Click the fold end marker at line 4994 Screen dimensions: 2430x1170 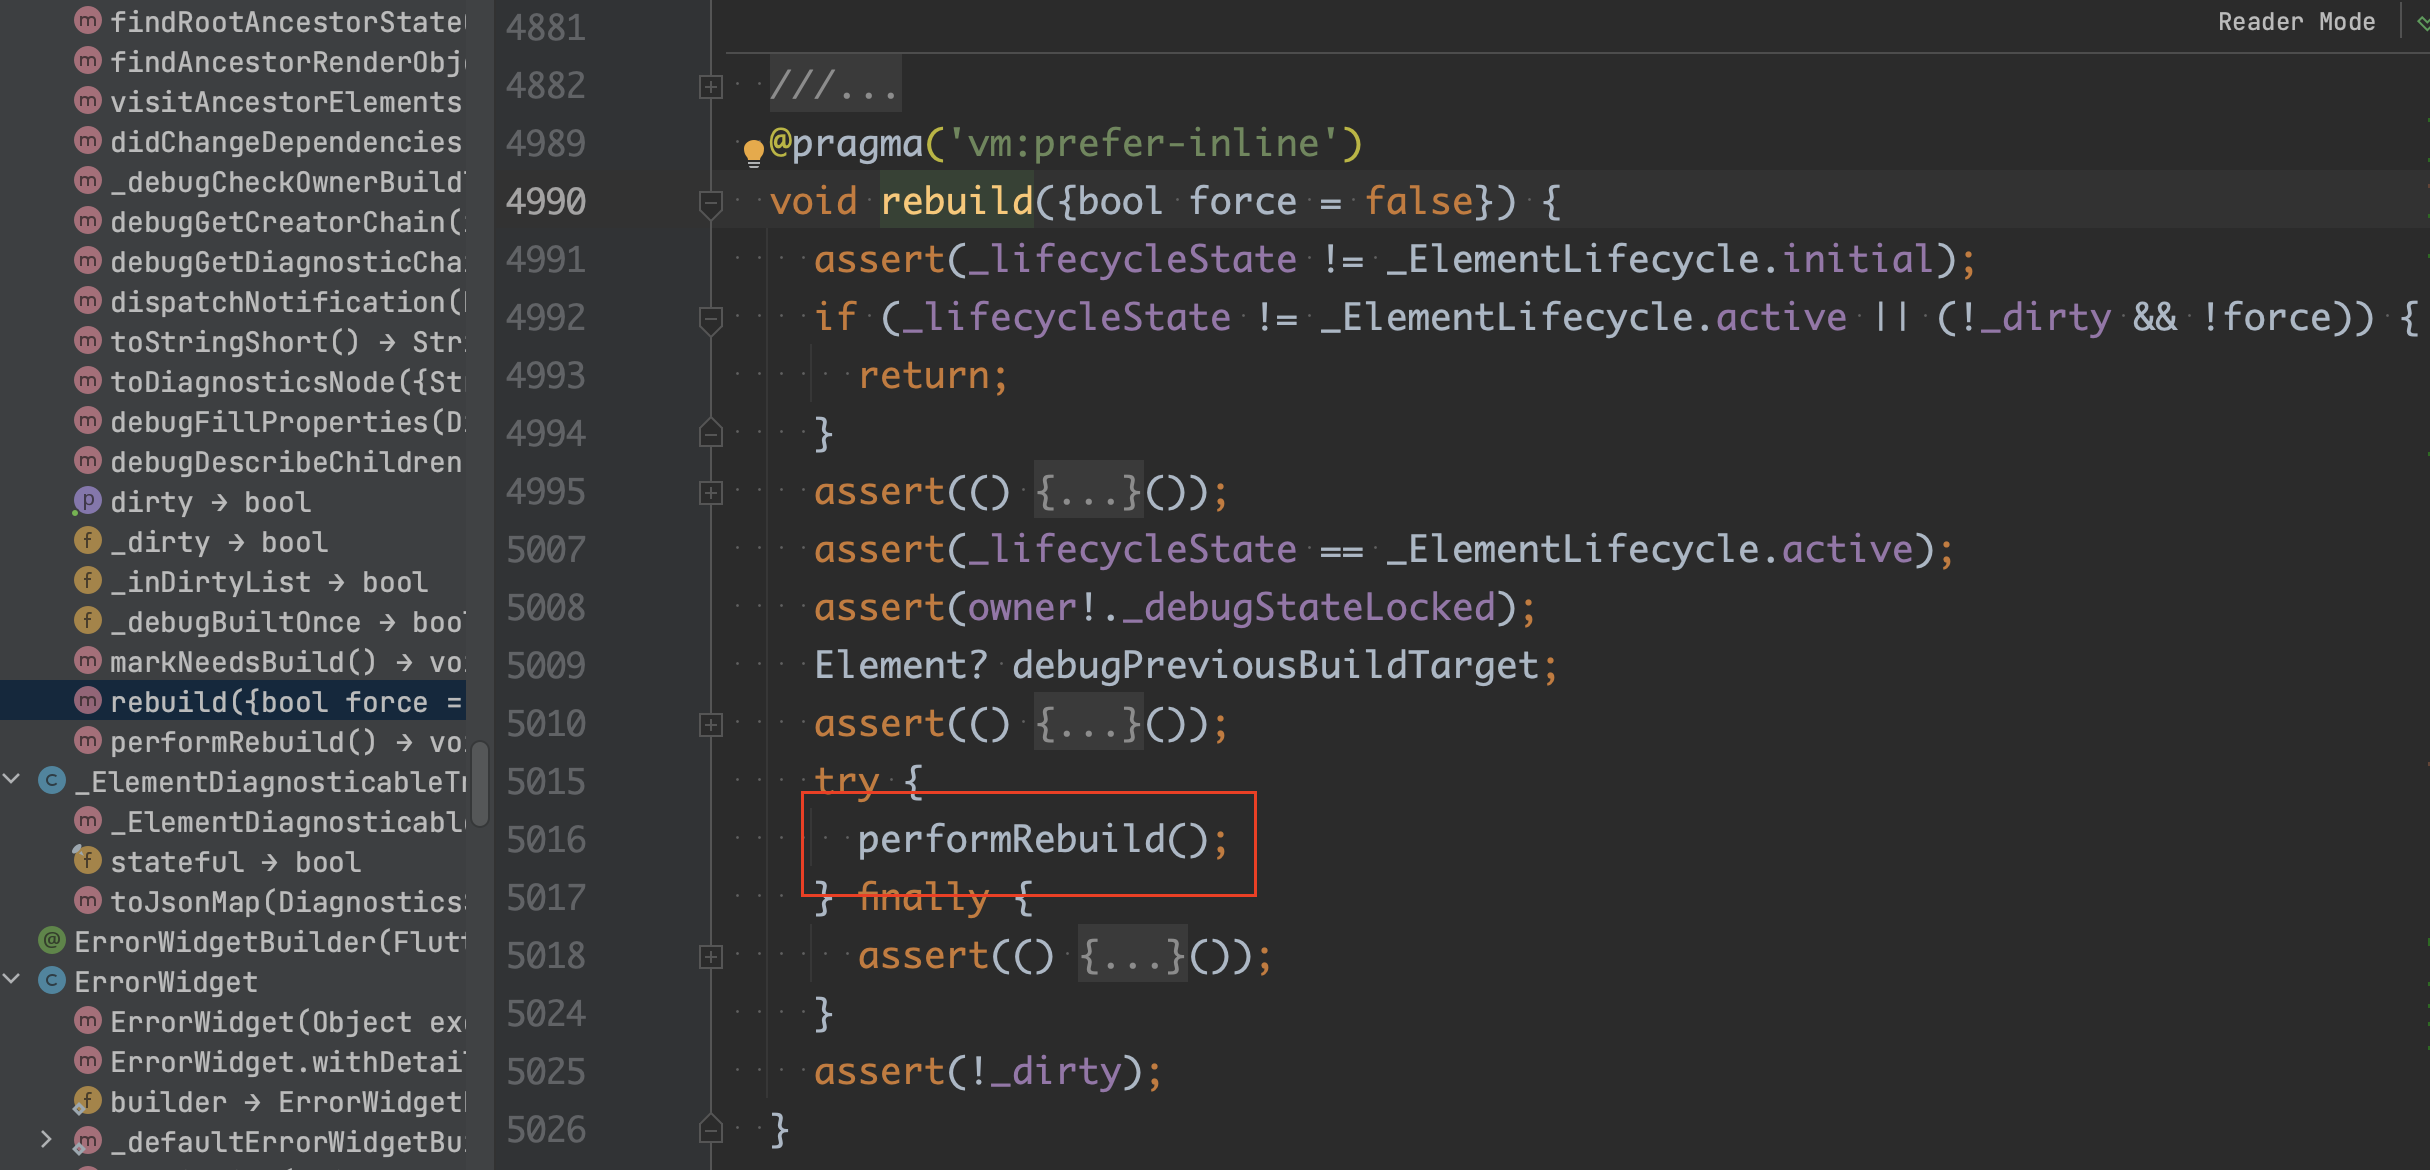(x=710, y=433)
